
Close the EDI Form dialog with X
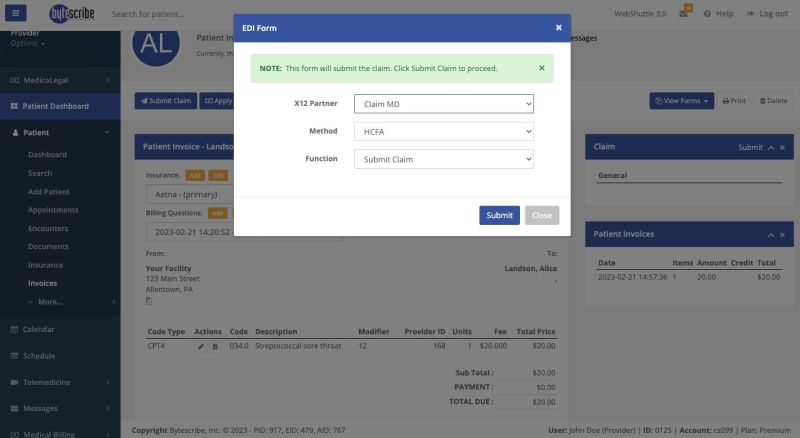tap(558, 28)
